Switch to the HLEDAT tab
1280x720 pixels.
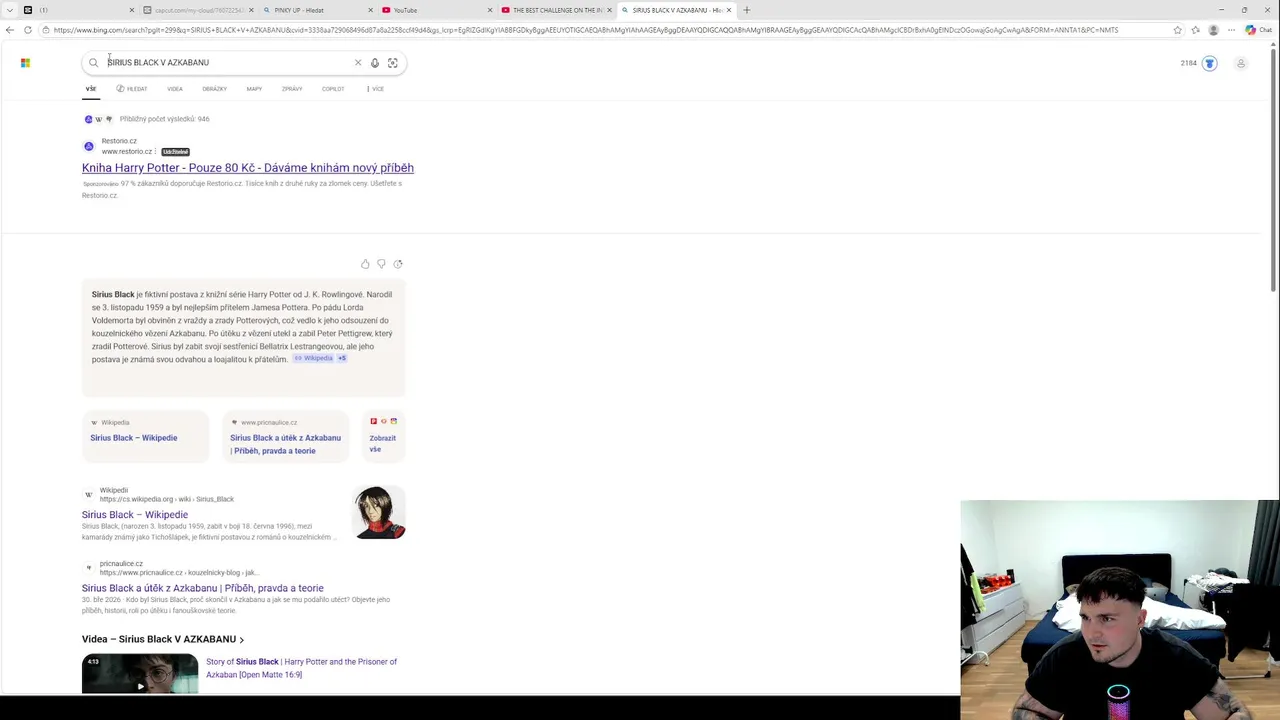[132, 89]
